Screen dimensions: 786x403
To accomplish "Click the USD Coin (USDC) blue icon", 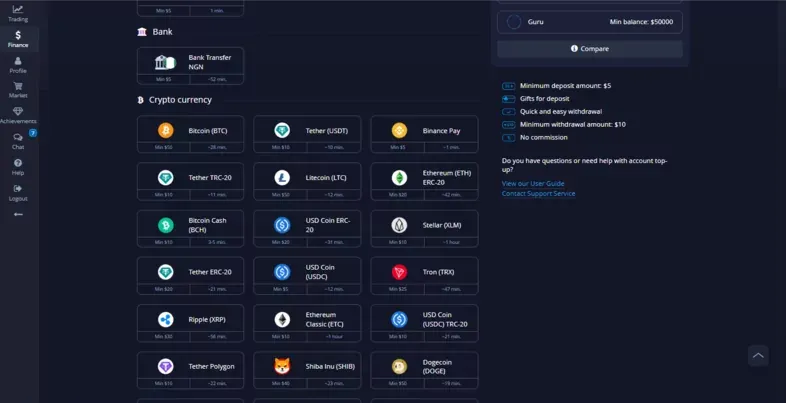I will coord(282,272).
